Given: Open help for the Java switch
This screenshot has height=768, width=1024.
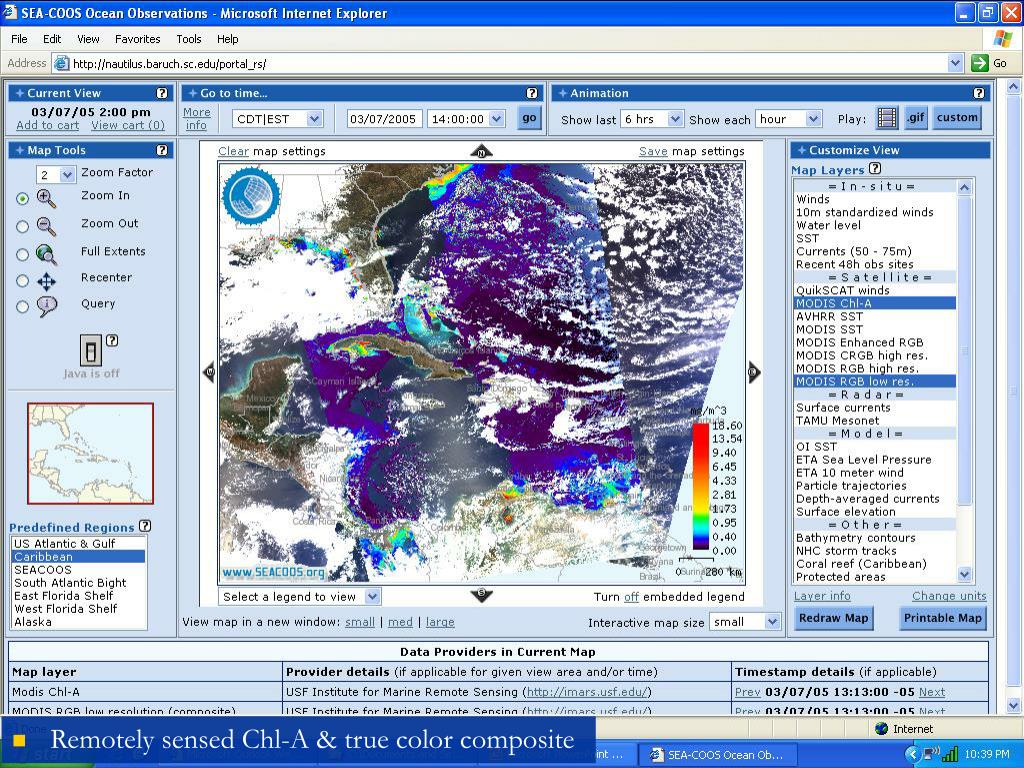Looking at the screenshot, I should [112, 340].
